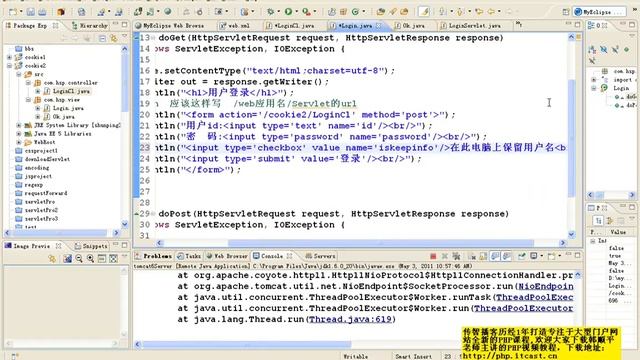The height and width of the screenshot is (360, 640).
Task: Open the New wizard dropdown arrow
Action: 21,12
